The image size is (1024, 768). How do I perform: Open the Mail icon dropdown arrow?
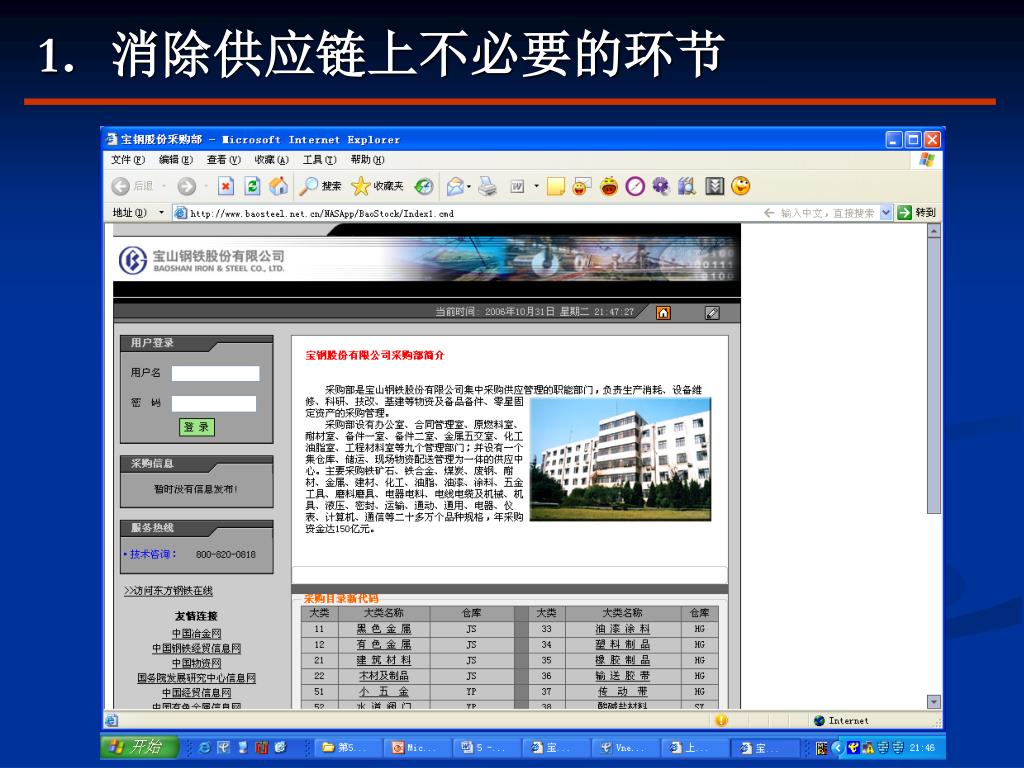point(469,187)
